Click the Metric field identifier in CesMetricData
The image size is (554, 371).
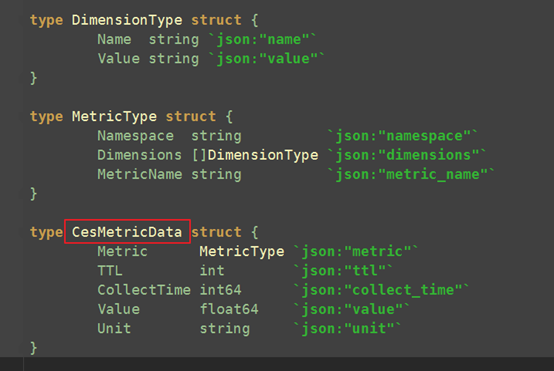coord(122,252)
